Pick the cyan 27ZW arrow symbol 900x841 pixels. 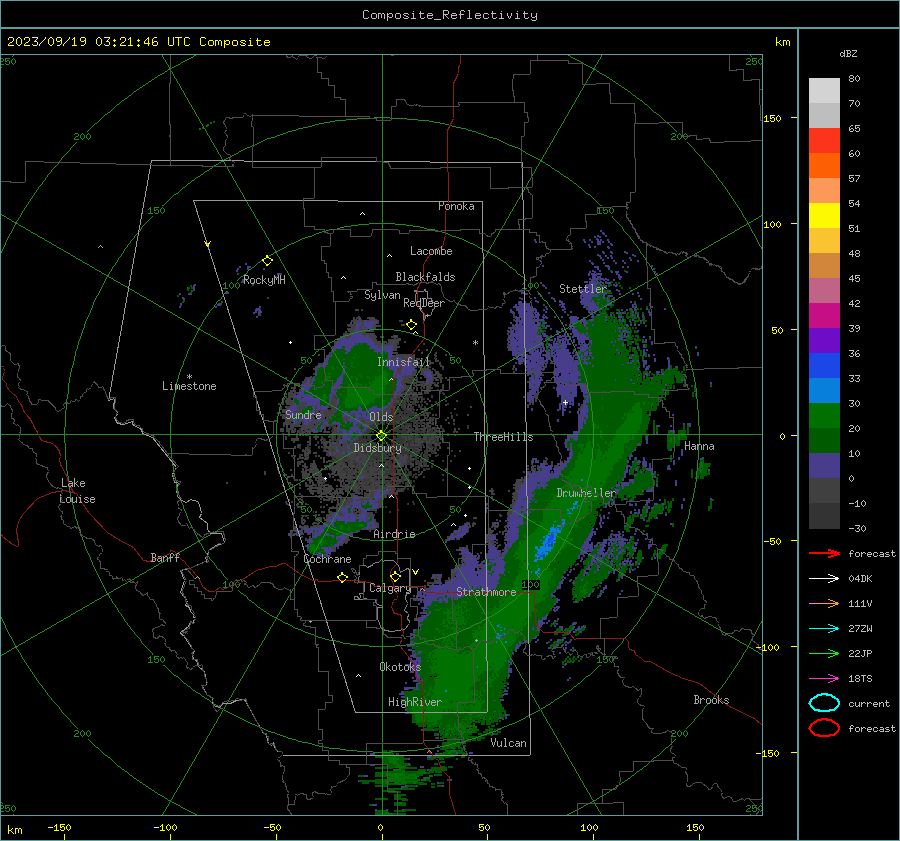click(824, 628)
